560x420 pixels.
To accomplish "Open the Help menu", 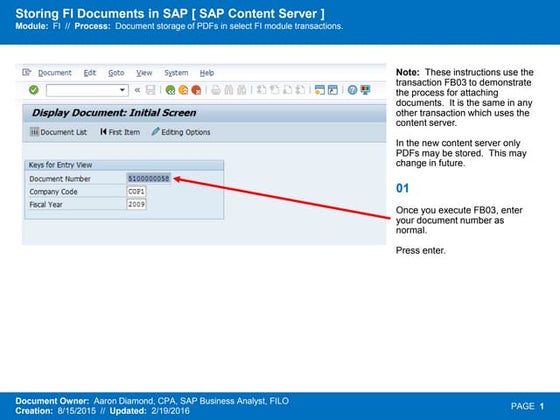I will [207, 73].
